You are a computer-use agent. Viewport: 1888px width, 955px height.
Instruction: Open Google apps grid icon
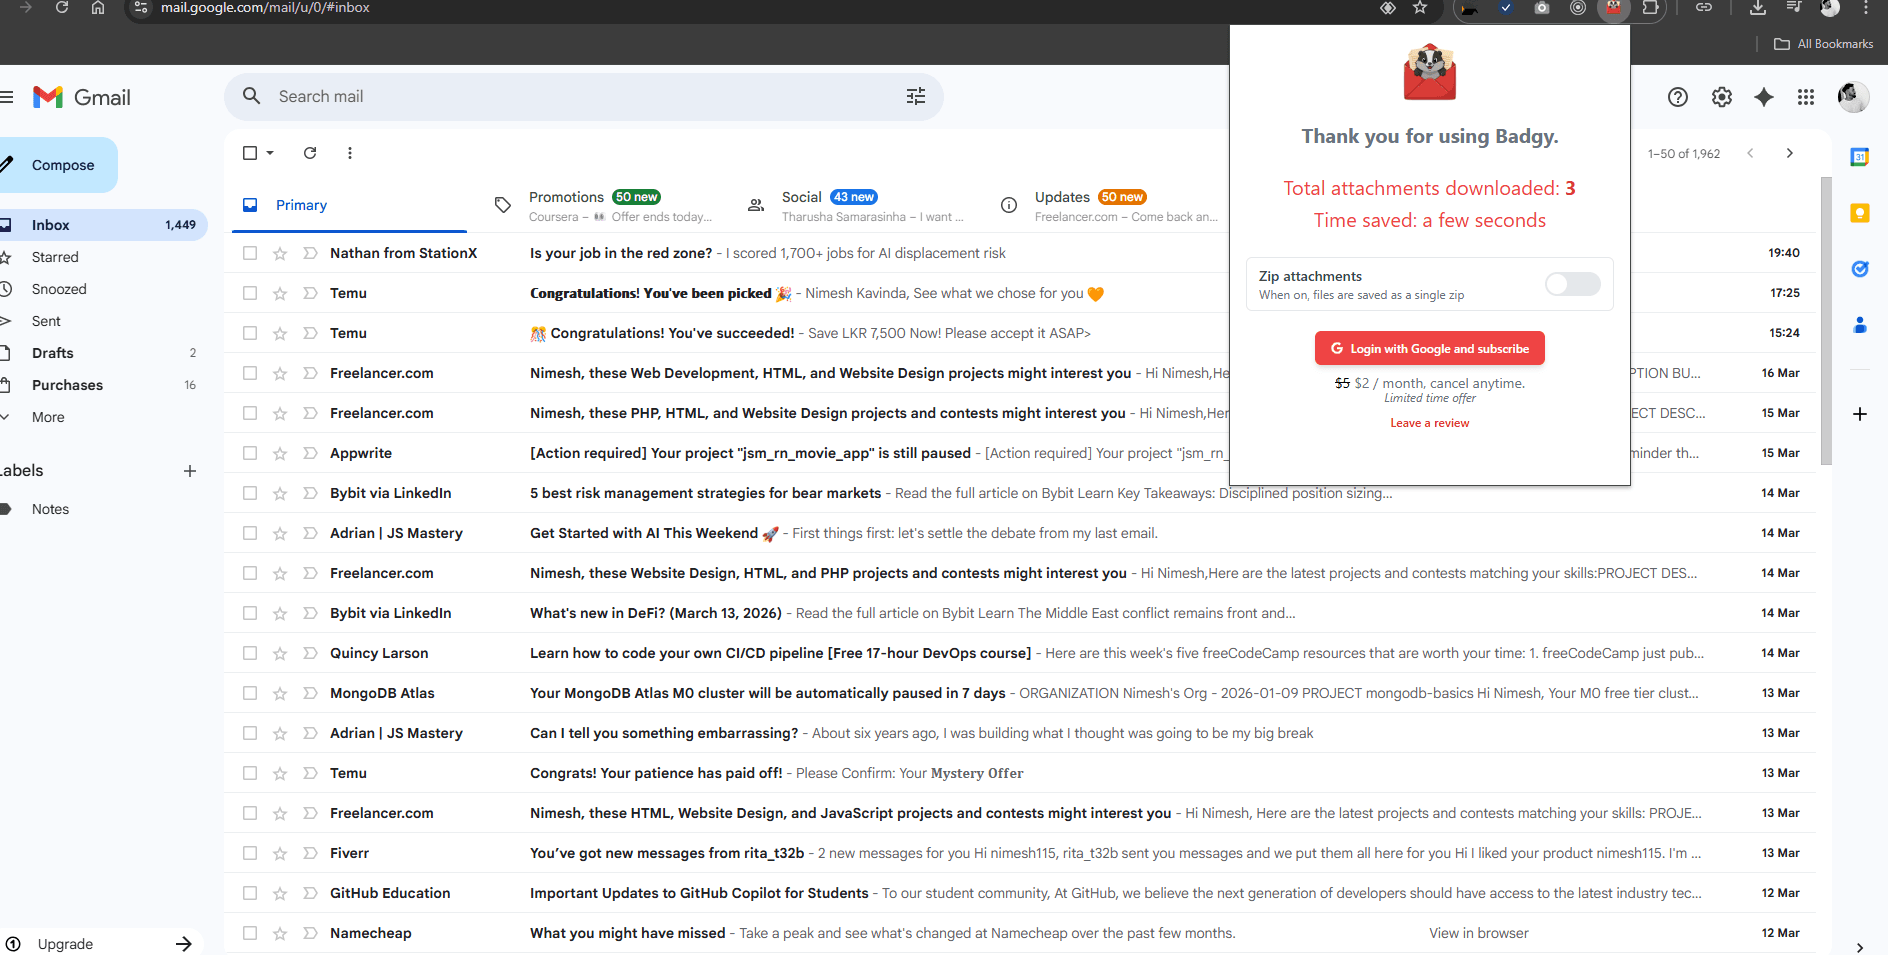click(x=1806, y=97)
